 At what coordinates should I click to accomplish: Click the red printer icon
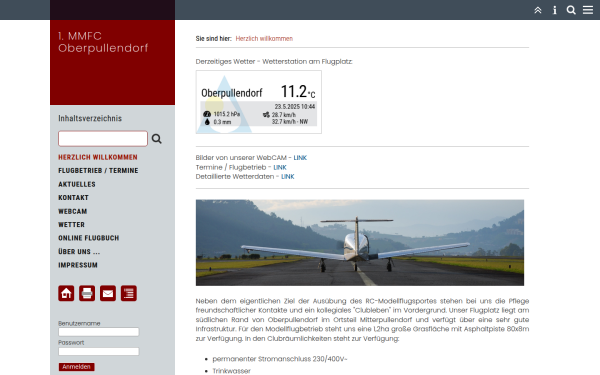tap(87, 293)
